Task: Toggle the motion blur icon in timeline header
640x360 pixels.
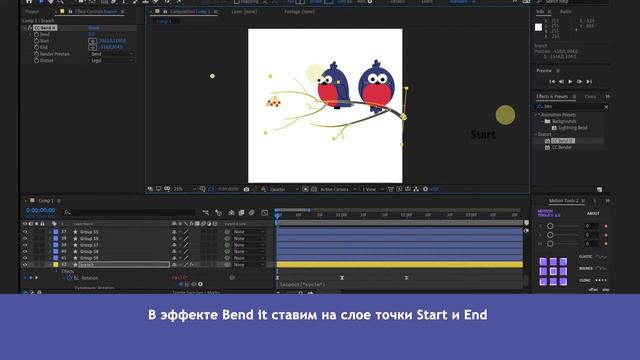Action: [252, 213]
